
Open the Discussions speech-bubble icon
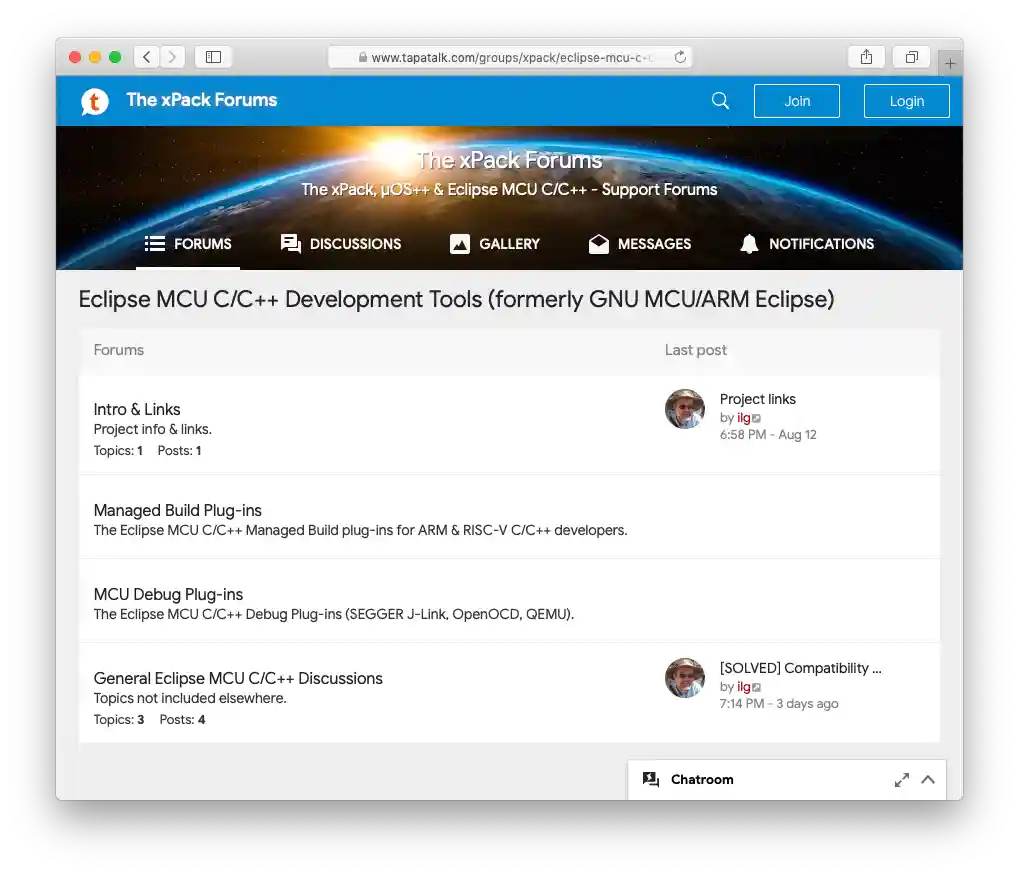pyautogui.click(x=289, y=243)
